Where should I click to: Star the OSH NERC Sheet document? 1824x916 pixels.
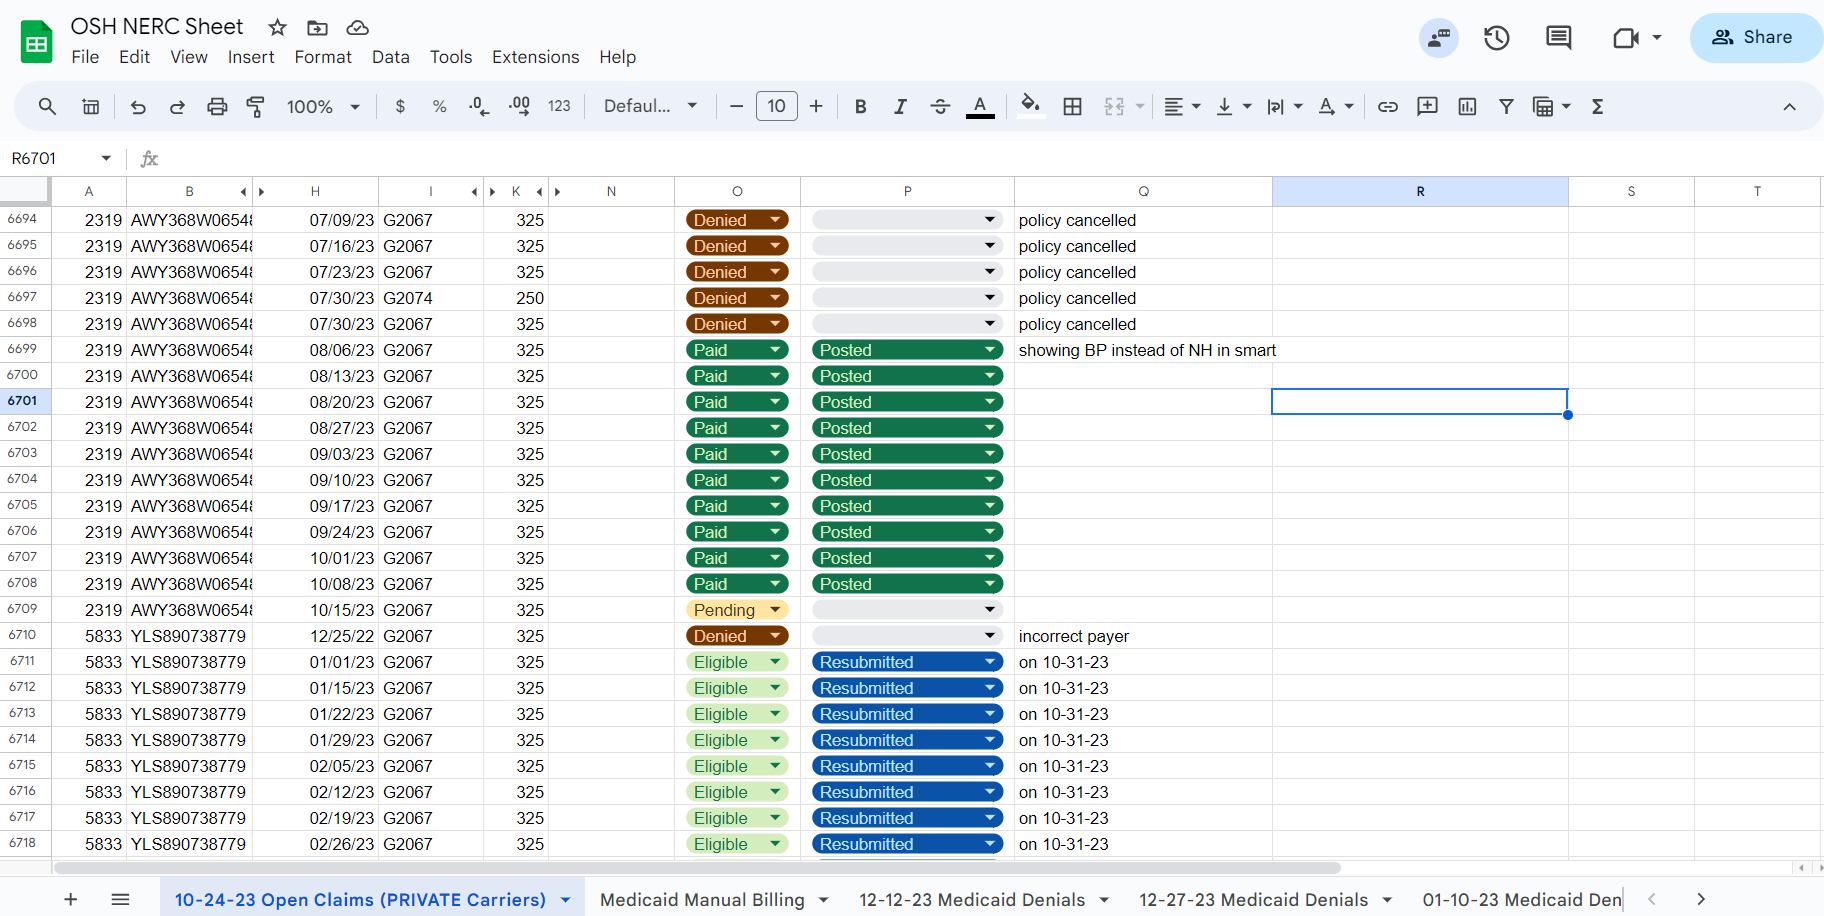tap(278, 27)
